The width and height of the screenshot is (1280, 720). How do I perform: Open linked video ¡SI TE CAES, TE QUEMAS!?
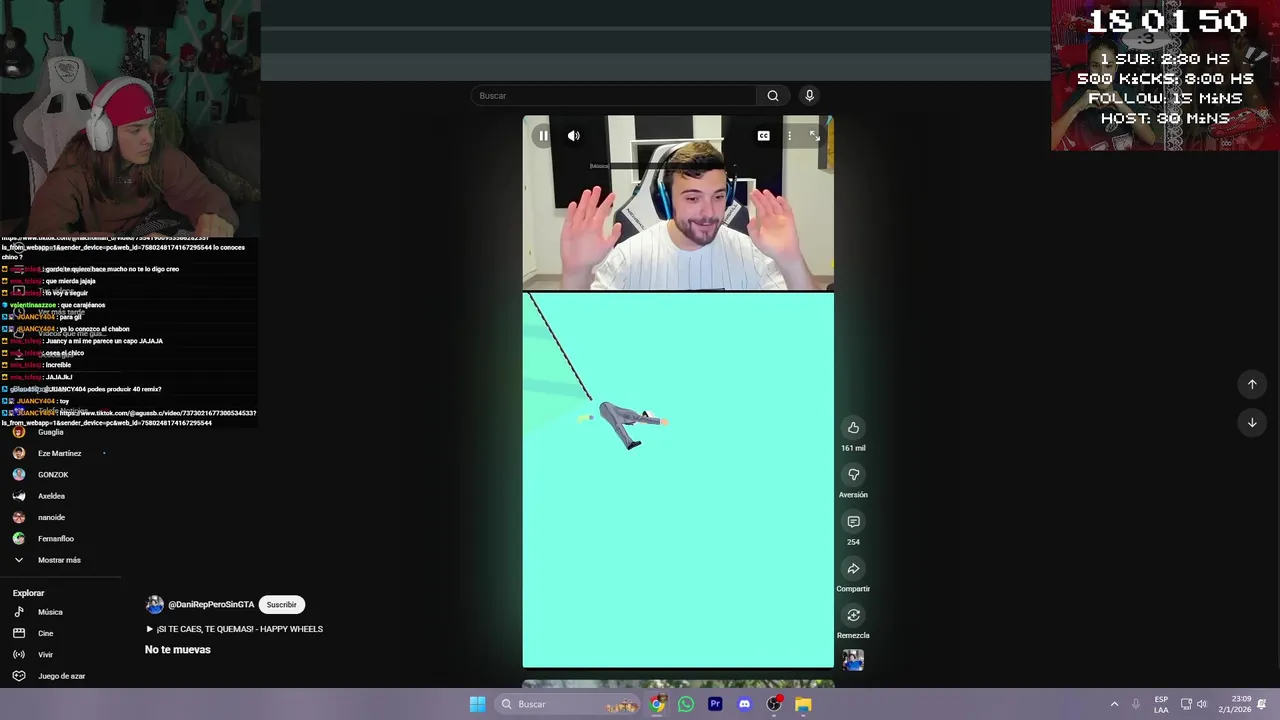239,629
